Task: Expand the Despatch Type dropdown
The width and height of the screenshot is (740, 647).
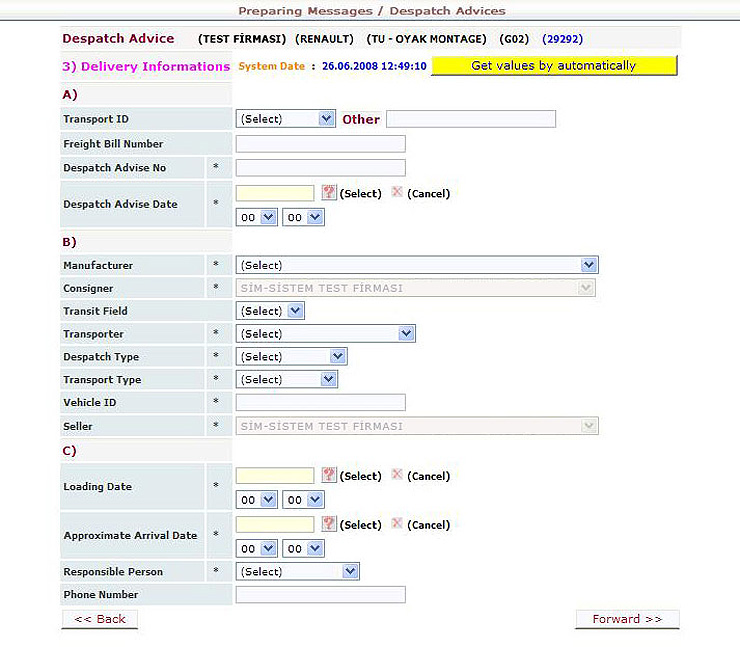Action: 292,356
